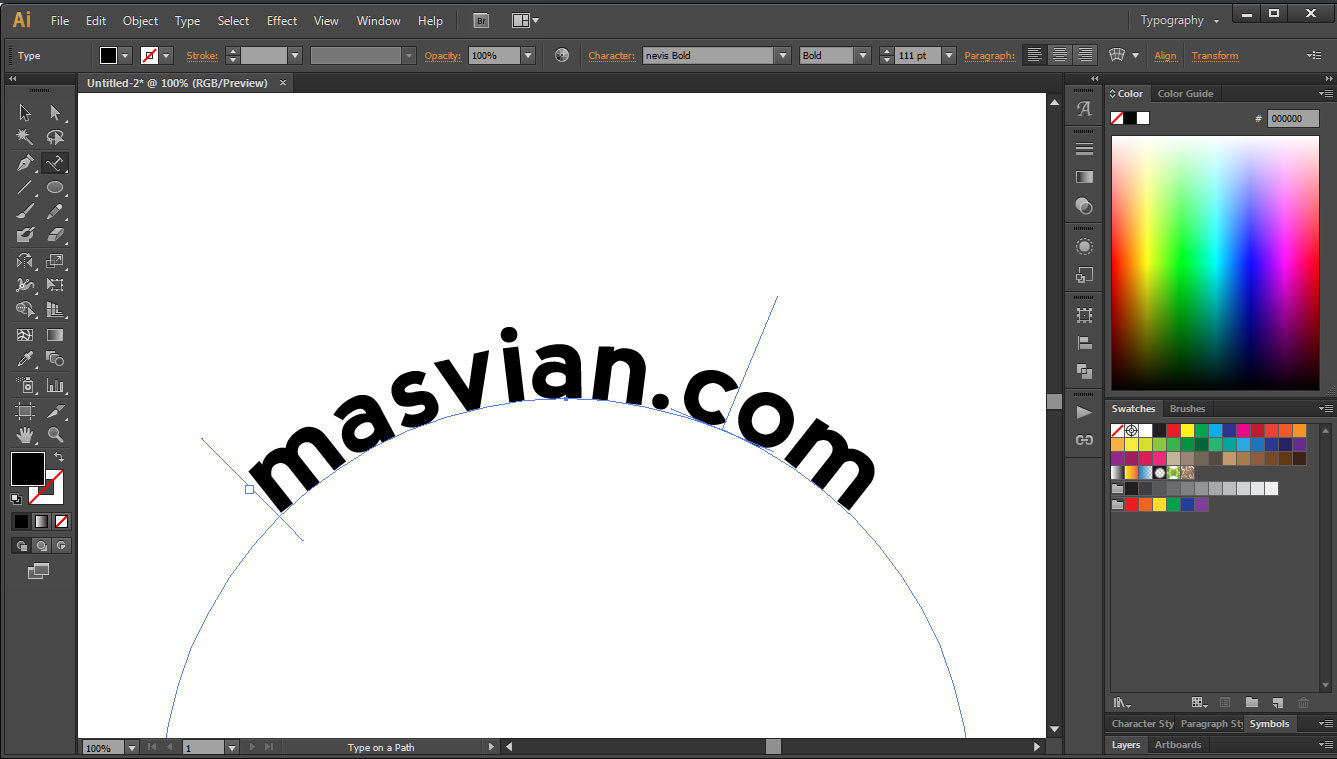Viewport: 1337px width, 759px height.
Task: Enable center paragraph alignment
Action: point(1058,55)
